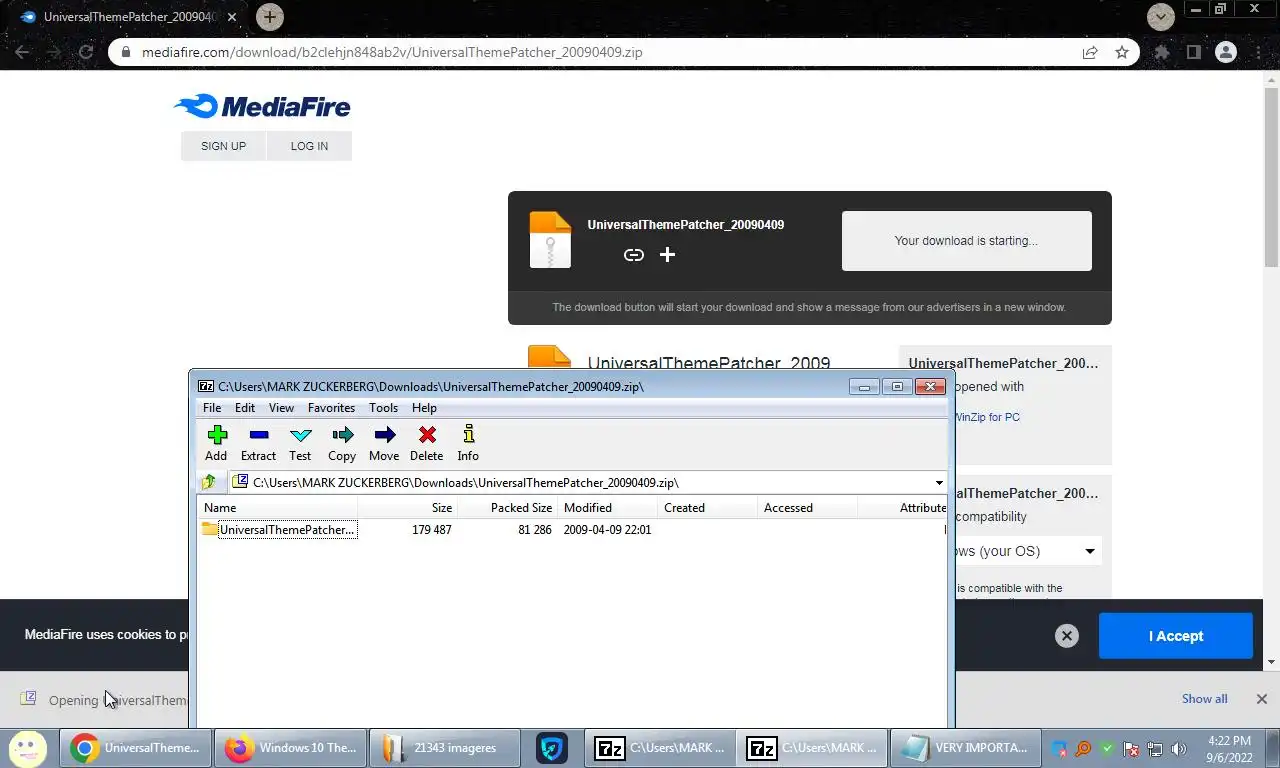This screenshot has width=1280, height=768.
Task: Click the taskbar clock 4:22 PM
Action: click(x=1229, y=741)
